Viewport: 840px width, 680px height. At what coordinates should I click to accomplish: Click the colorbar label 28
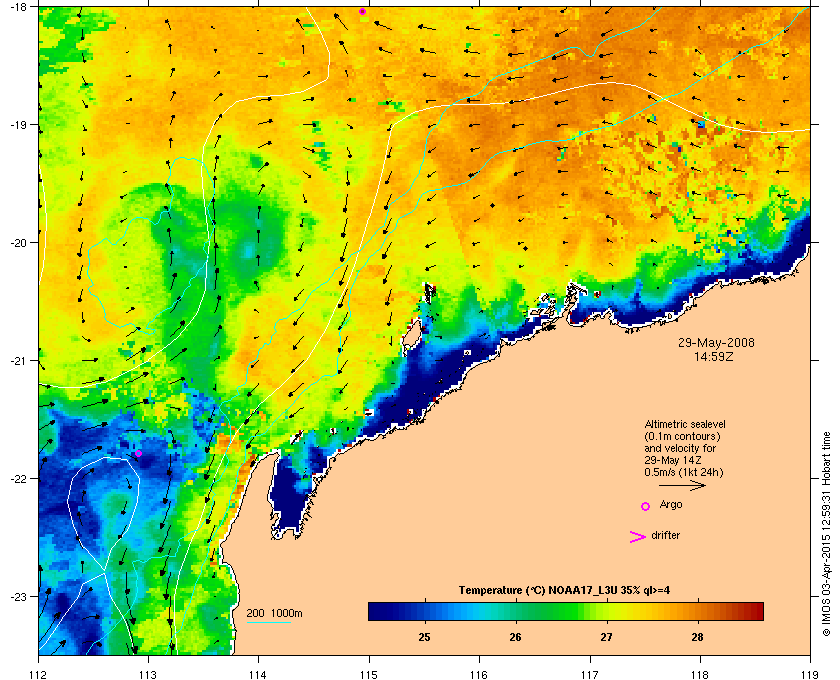(697, 637)
